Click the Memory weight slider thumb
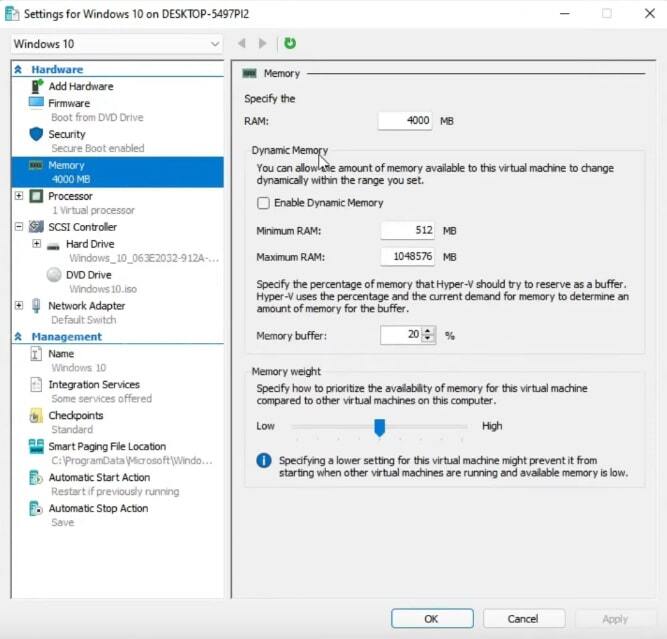The image size is (667, 639). pos(379,427)
